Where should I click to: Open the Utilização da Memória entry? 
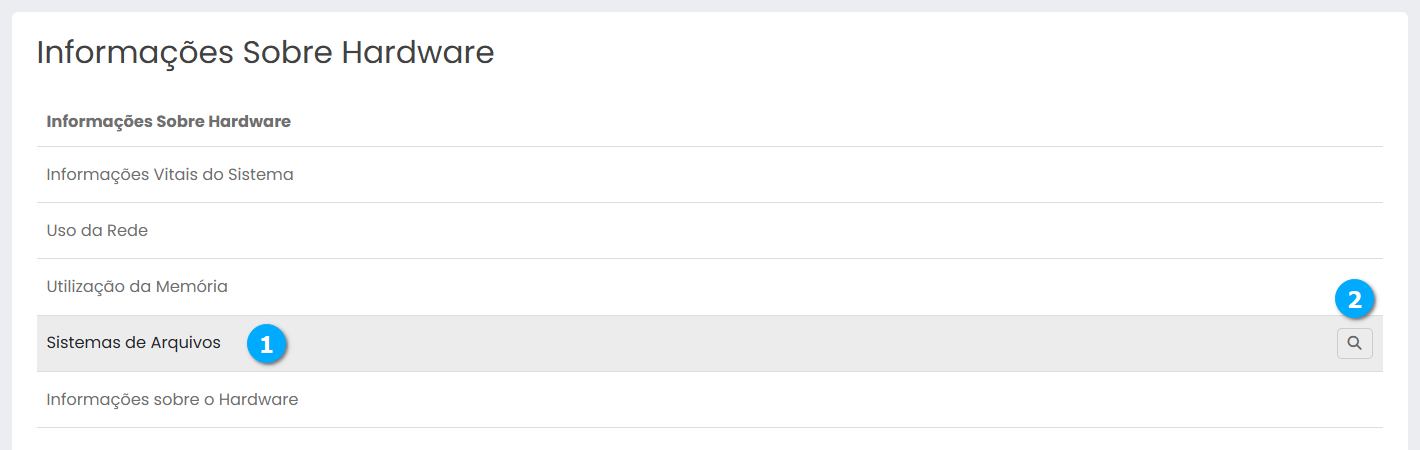pos(137,287)
